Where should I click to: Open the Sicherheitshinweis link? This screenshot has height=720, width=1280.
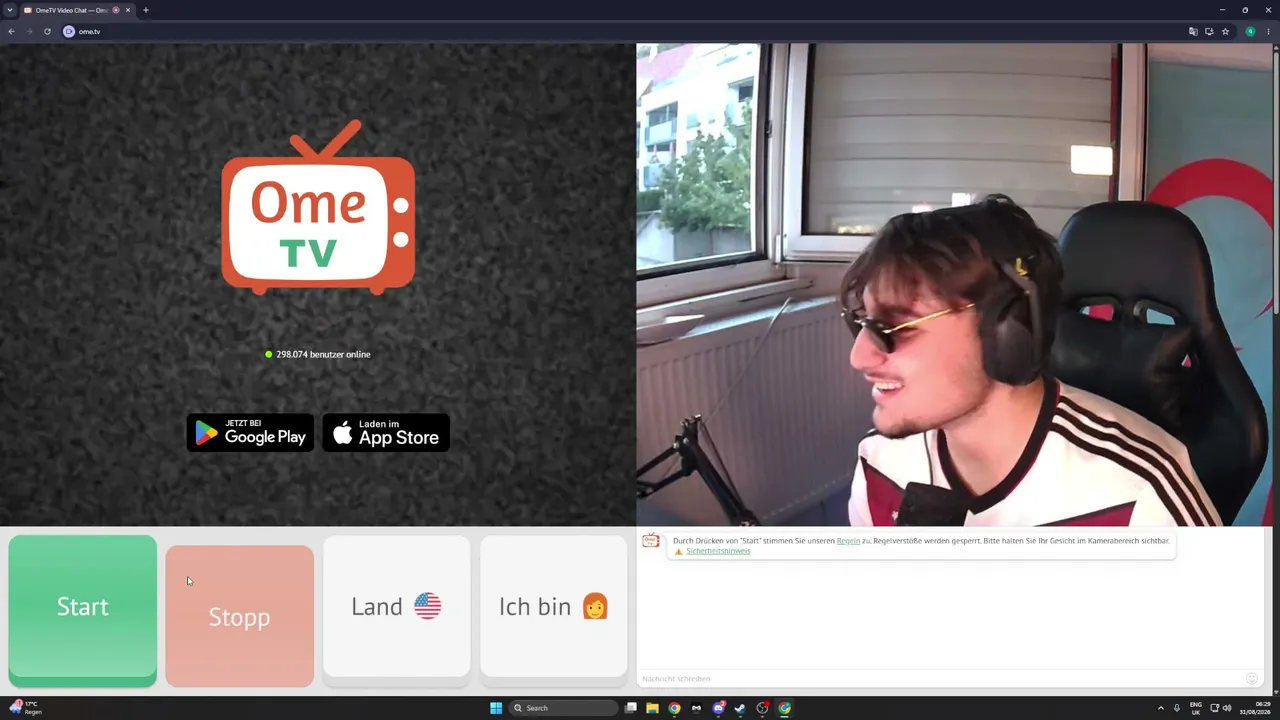tap(718, 551)
